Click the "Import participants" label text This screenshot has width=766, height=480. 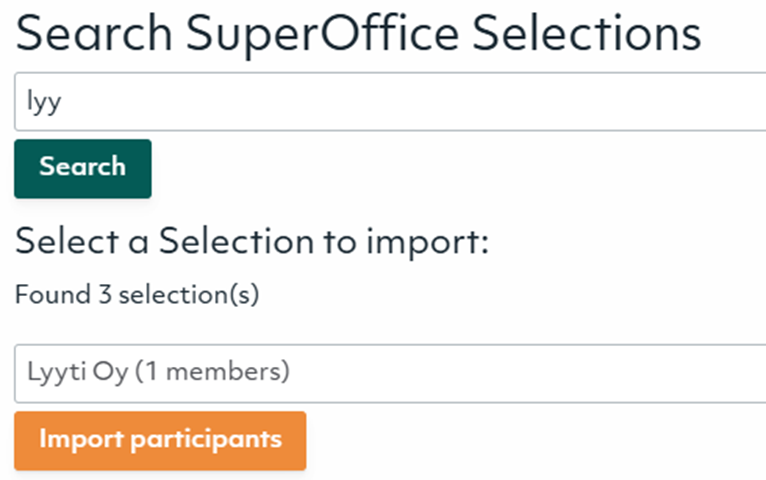[x=160, y=440]
